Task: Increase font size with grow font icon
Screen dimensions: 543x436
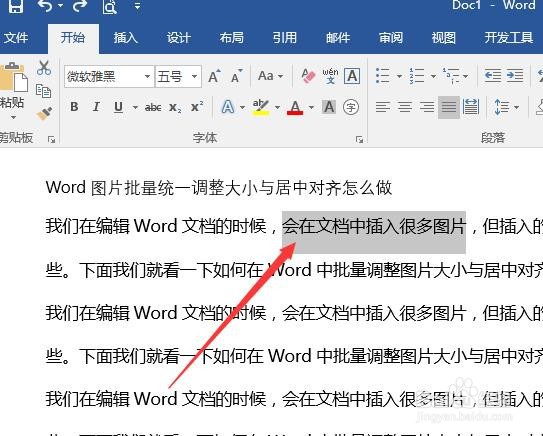Action: pos(214,76)
